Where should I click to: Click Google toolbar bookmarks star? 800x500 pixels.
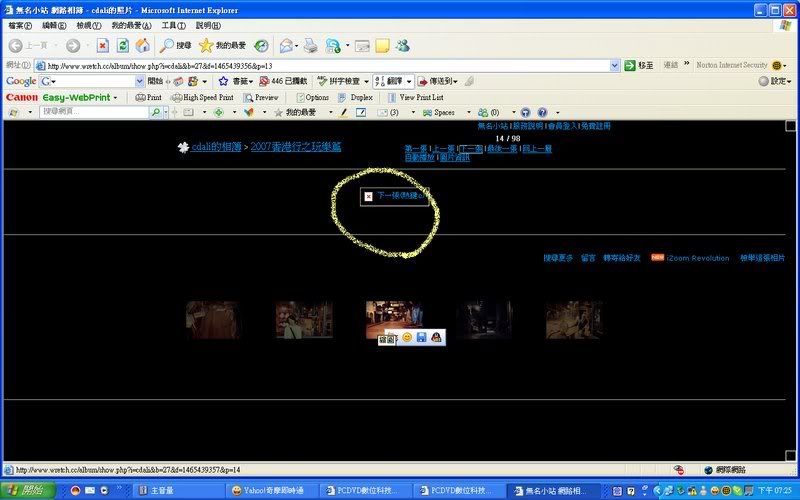point(223,81)
